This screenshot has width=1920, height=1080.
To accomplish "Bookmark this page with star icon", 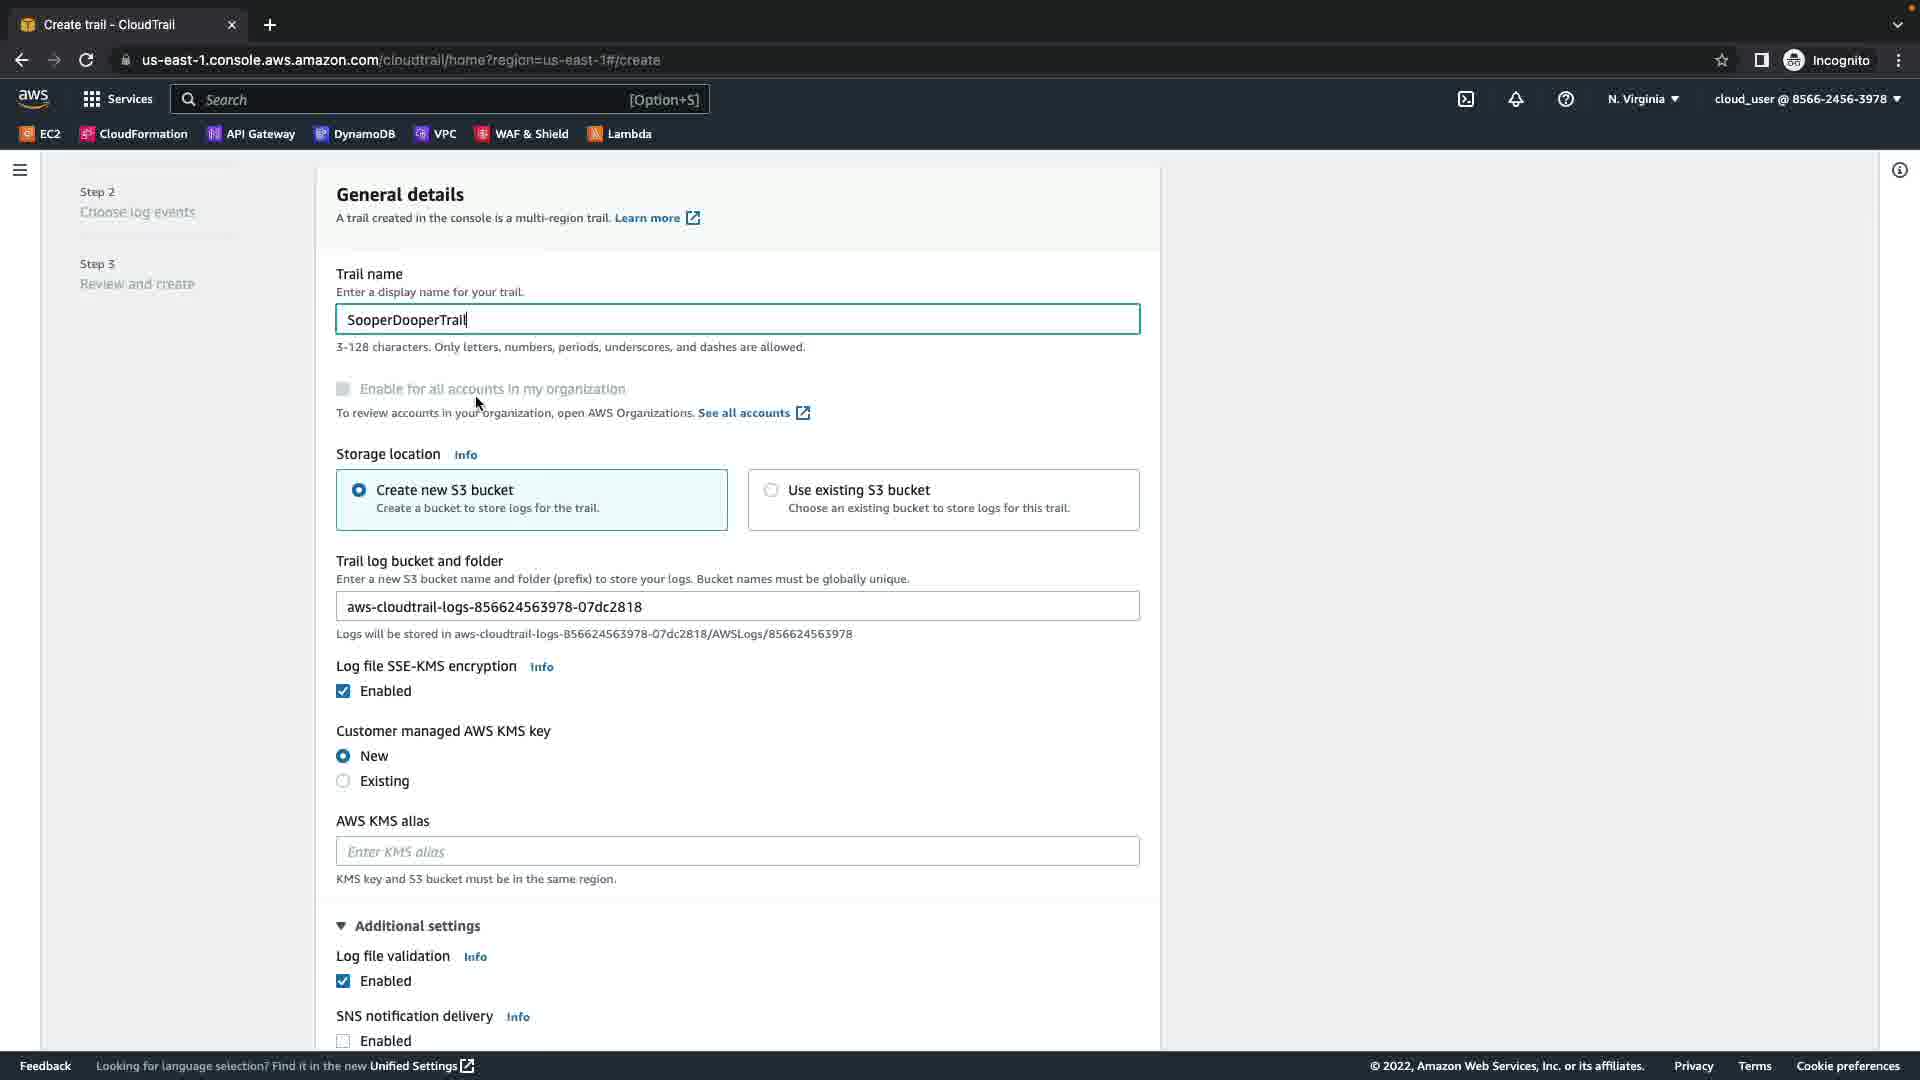I will [1721, 60].
